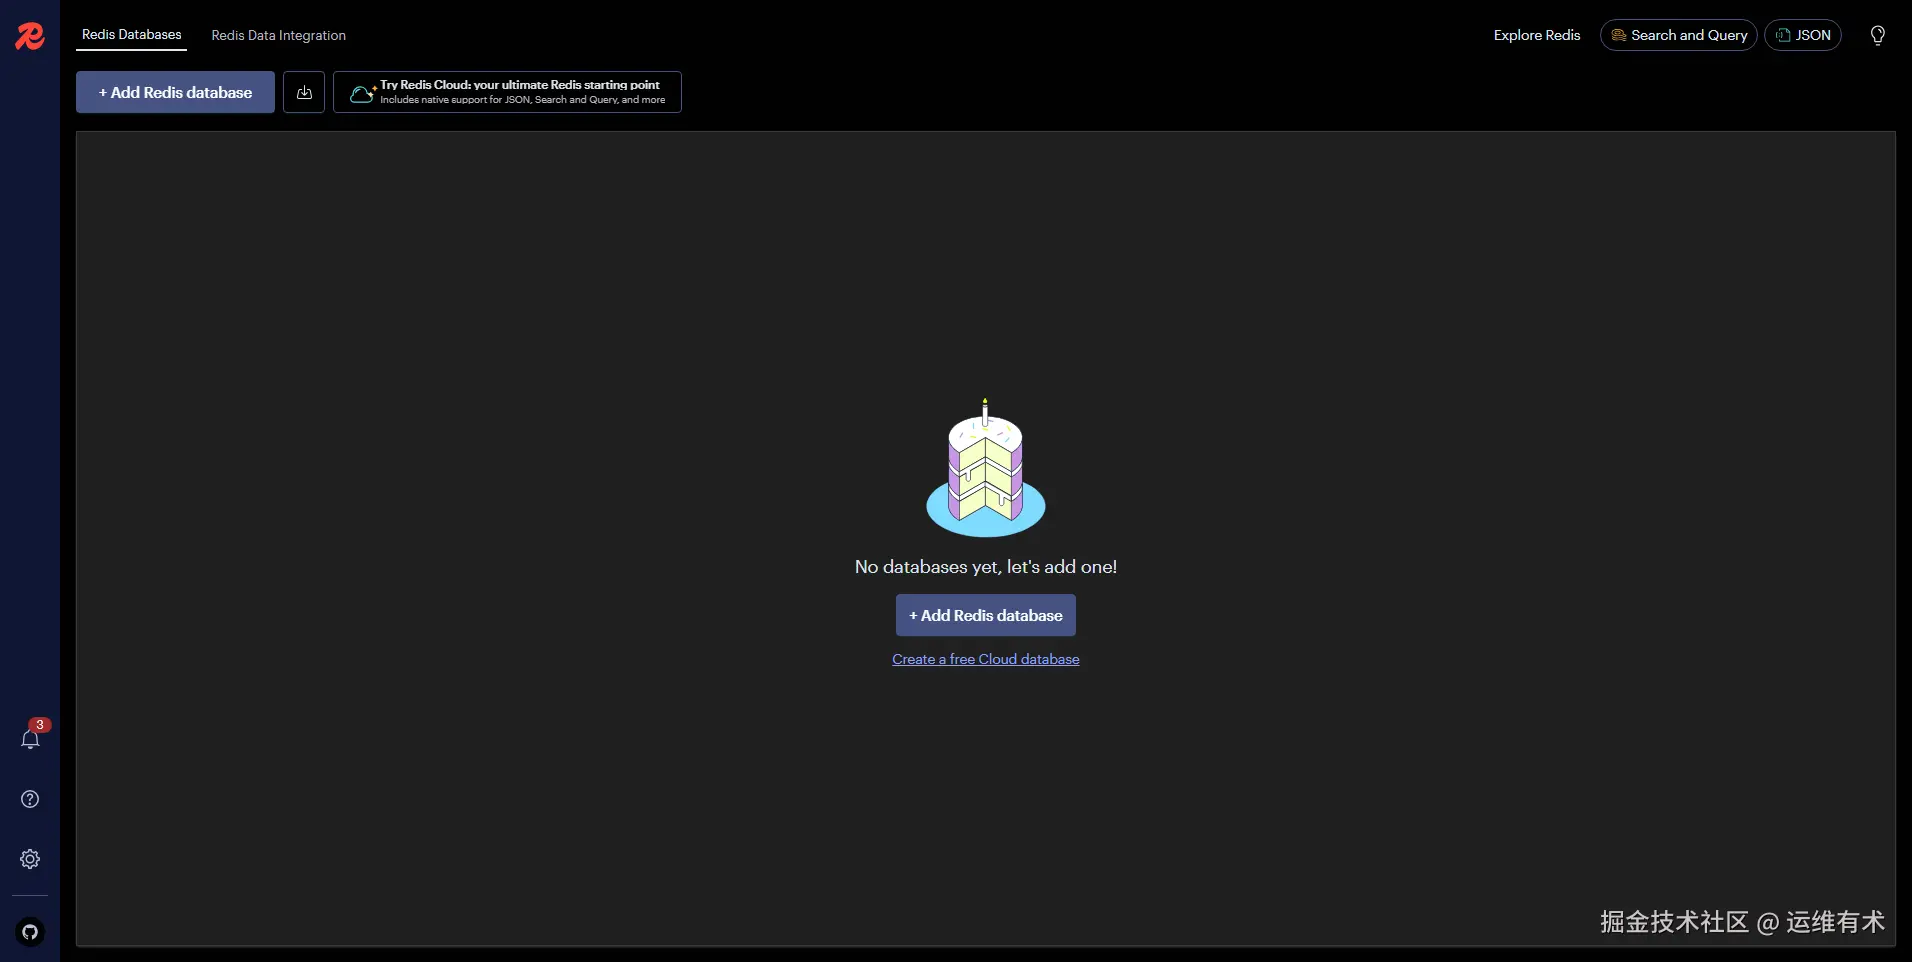Click the top Add Redis database button

pos(174,92)
